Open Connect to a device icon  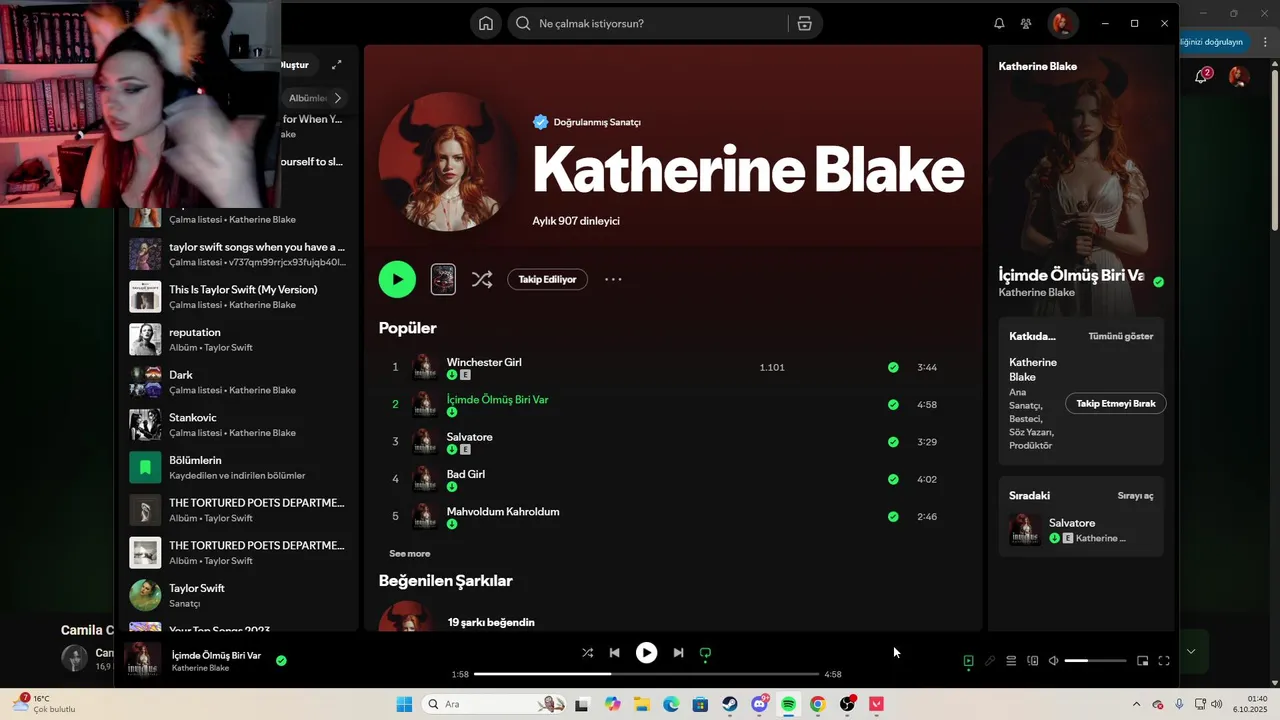pyautogui.click(x=1033, y=661)
